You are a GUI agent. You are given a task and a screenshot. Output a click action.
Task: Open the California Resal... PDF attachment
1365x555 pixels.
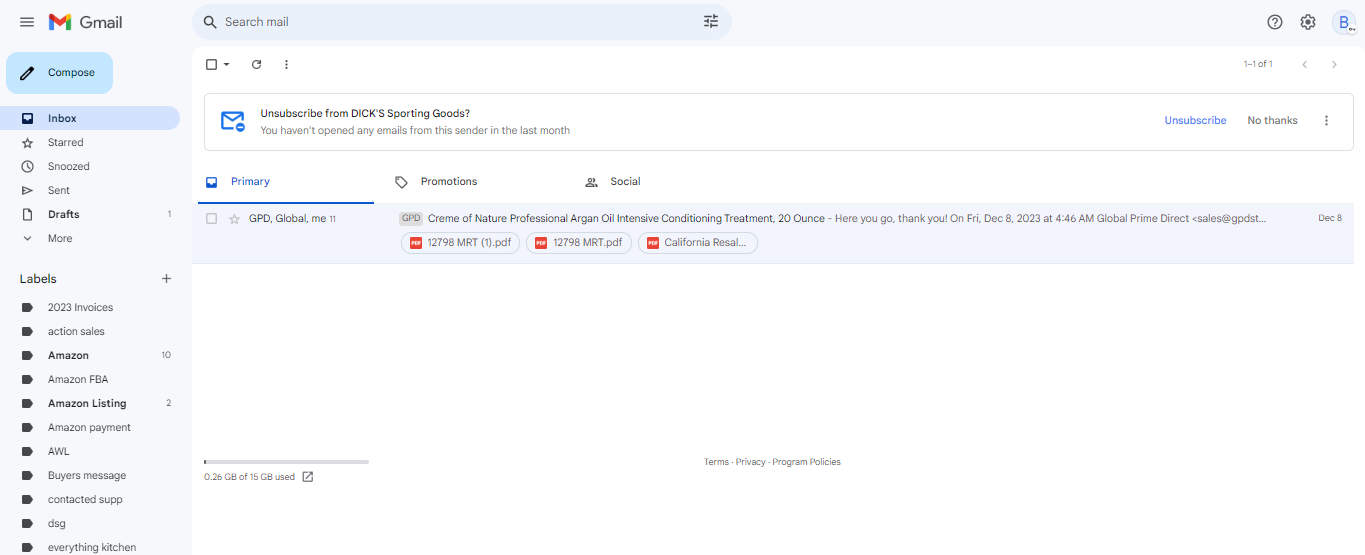tap(698, 242)
